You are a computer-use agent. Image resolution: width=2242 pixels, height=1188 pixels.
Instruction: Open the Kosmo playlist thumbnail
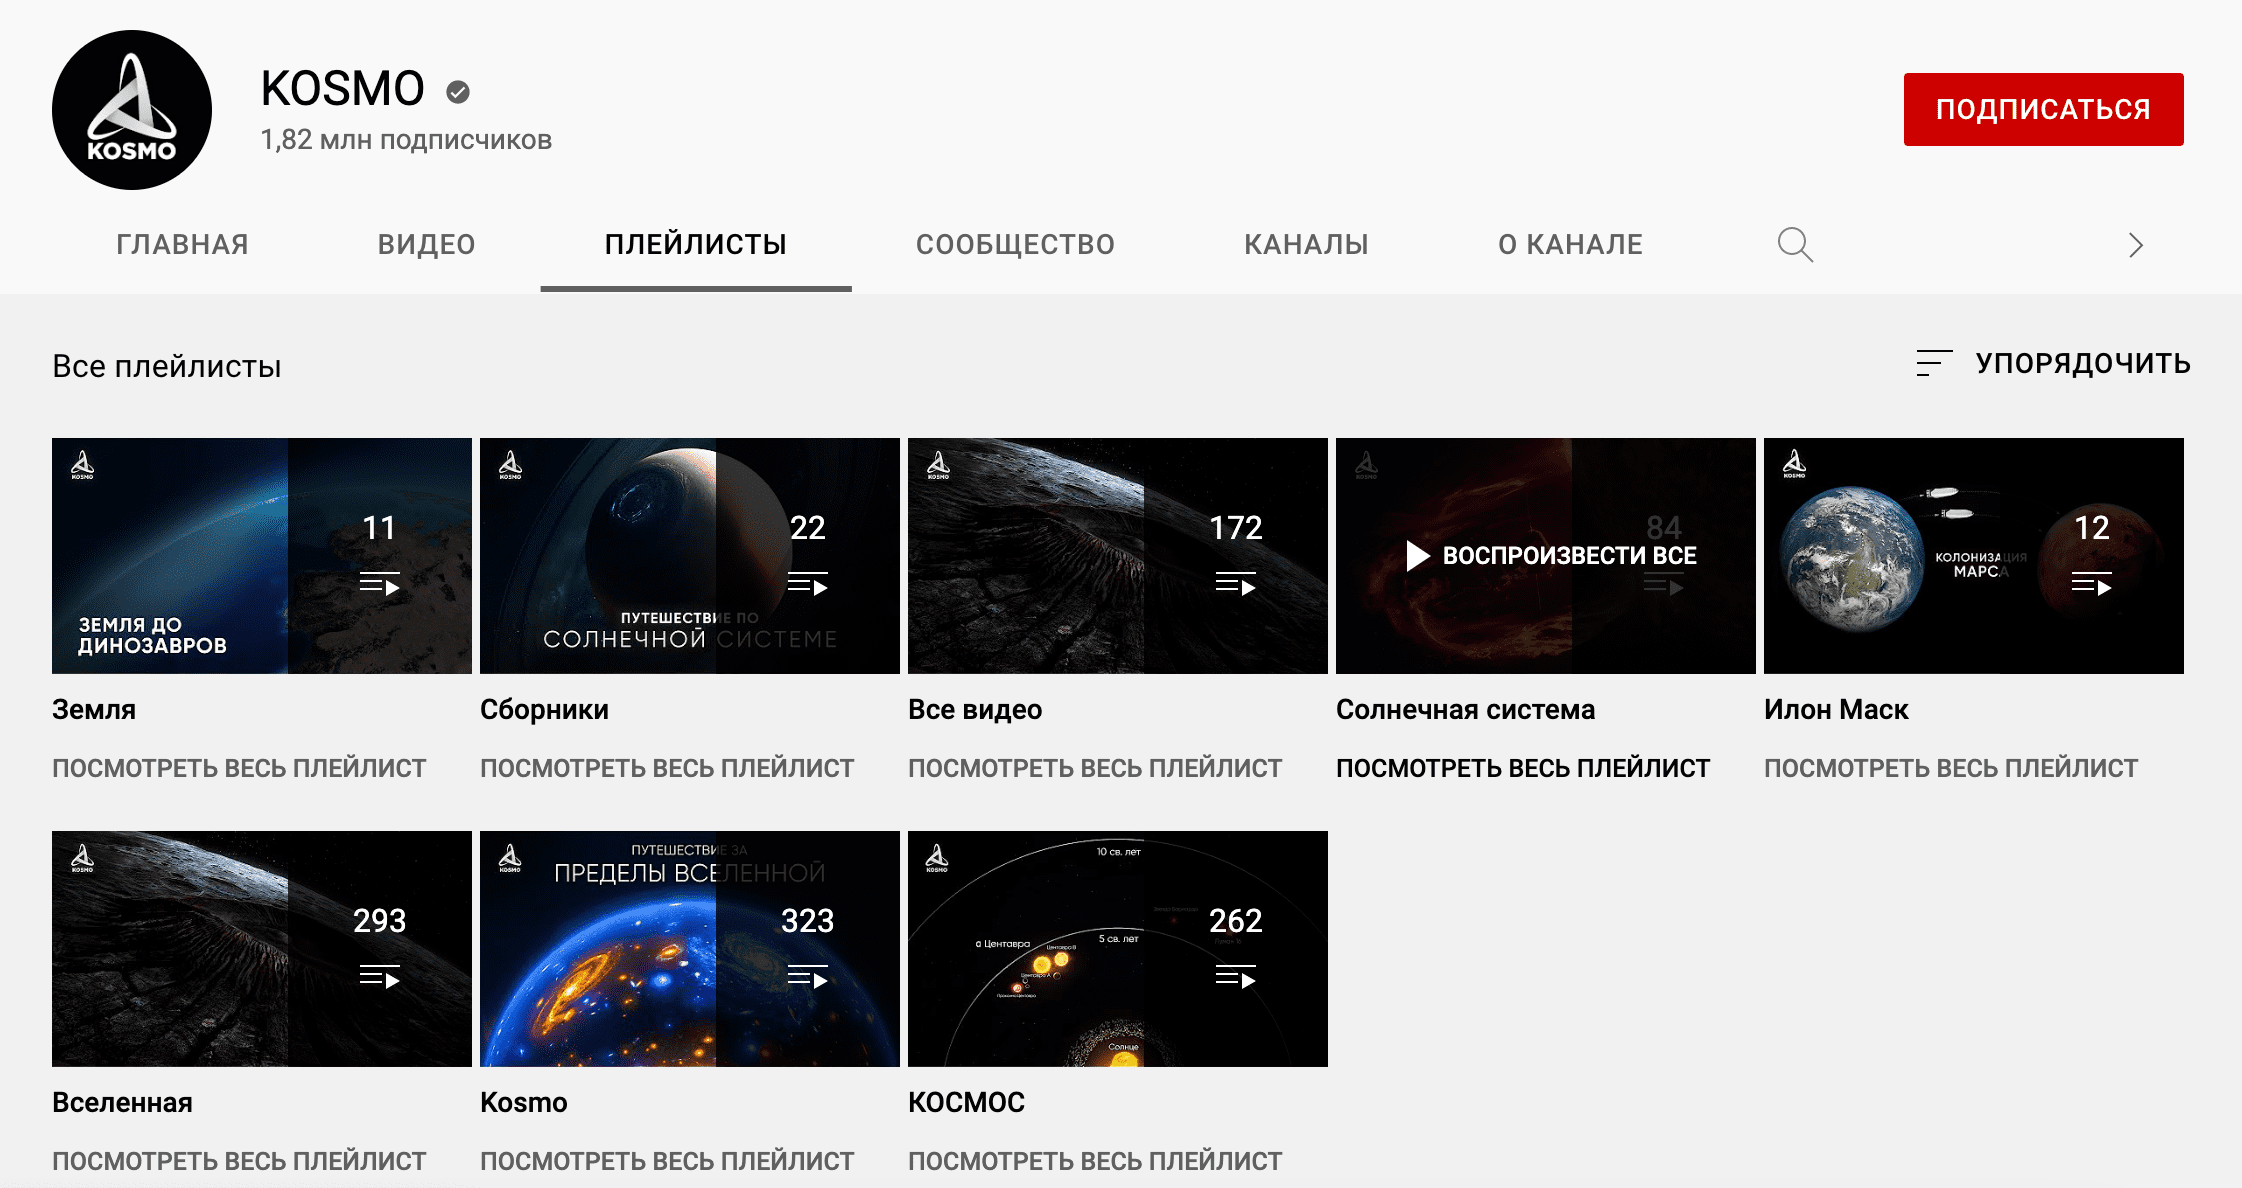click(690, 949)
